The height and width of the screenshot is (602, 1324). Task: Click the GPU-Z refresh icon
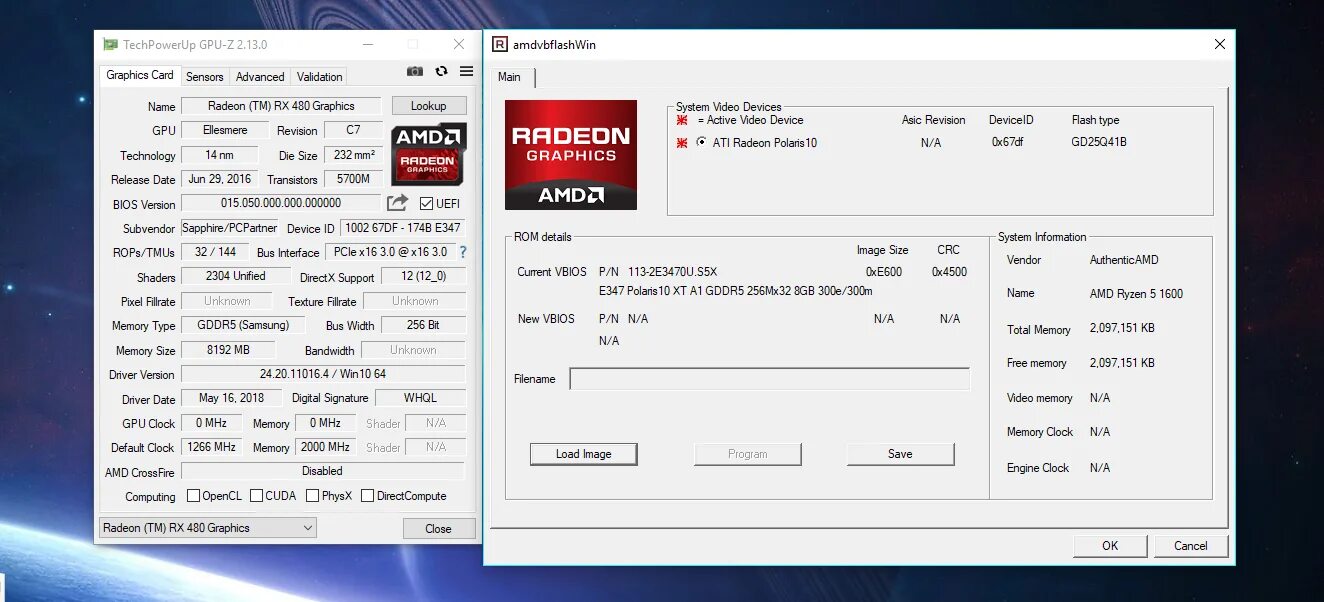[441, 71]
